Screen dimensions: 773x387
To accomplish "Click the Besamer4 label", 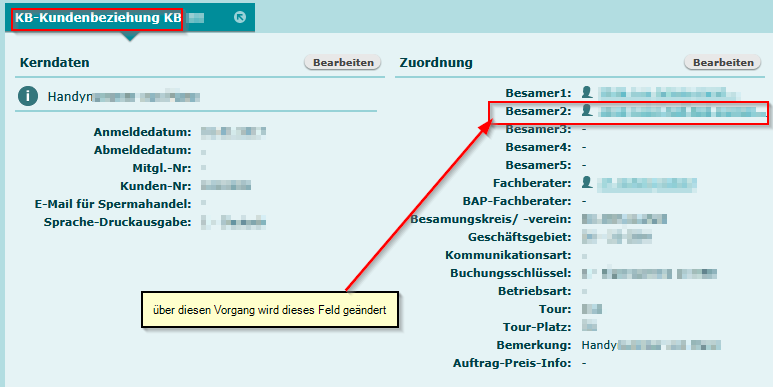I will [538, 147].
